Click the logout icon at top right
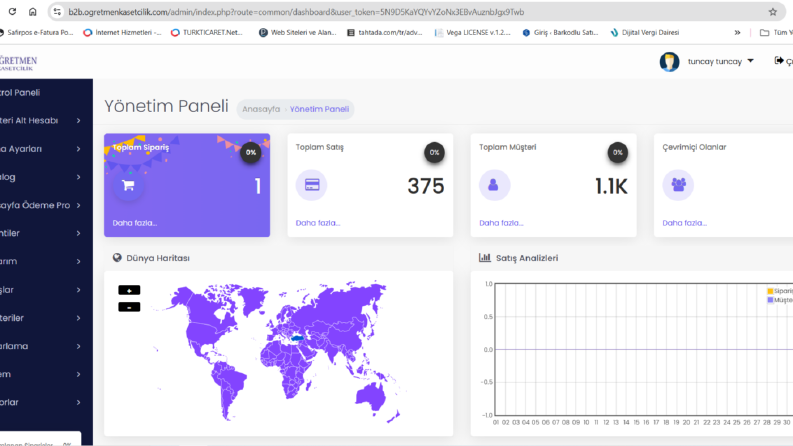 (x=779, y=61)
